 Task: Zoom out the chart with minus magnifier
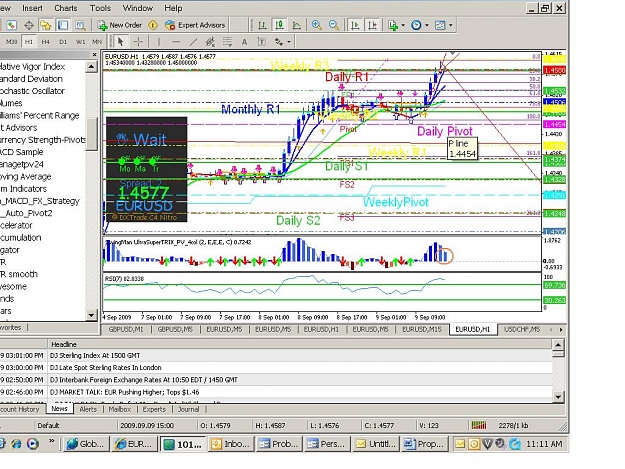334,25
